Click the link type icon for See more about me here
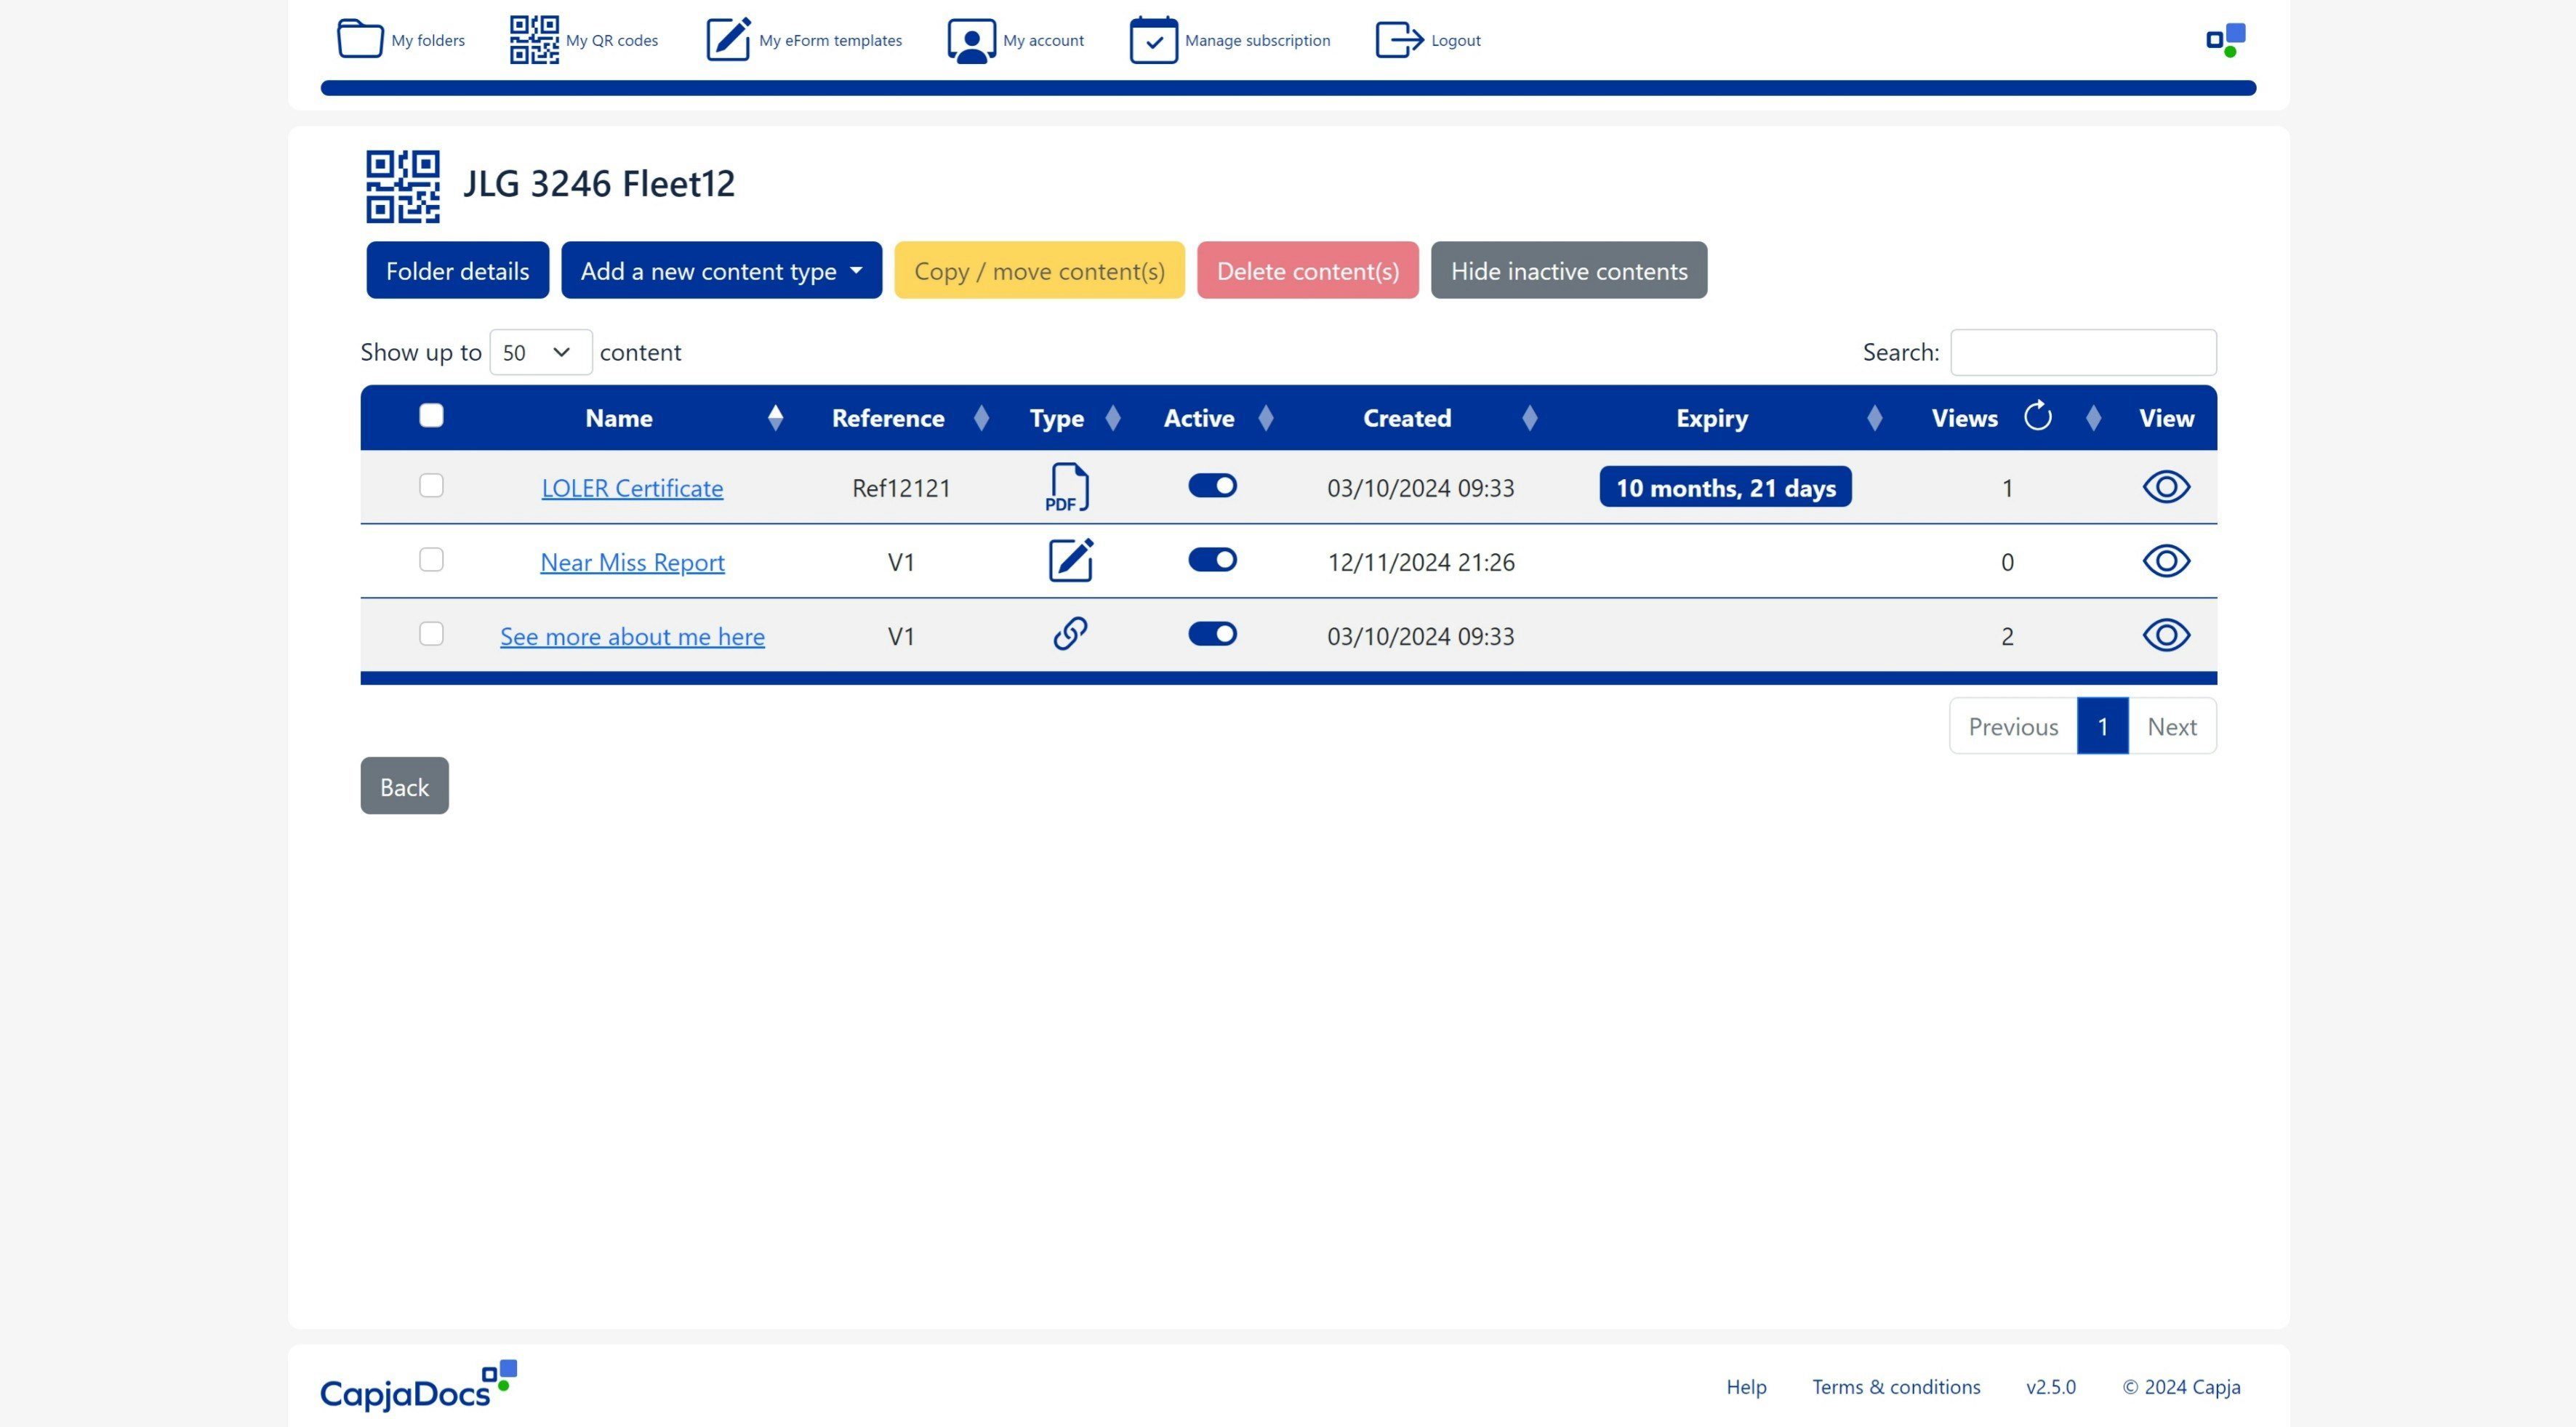This screenshot has width=2576, height=1427. pos(1070,634)
